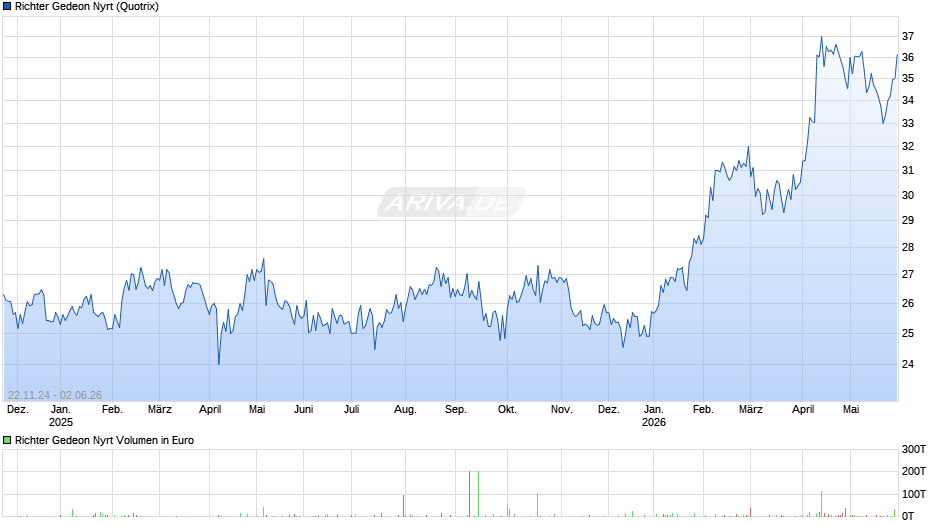The image size is (940, 526).
Task: Click the 'Juni' month label
Action: [x=303, y=410]
